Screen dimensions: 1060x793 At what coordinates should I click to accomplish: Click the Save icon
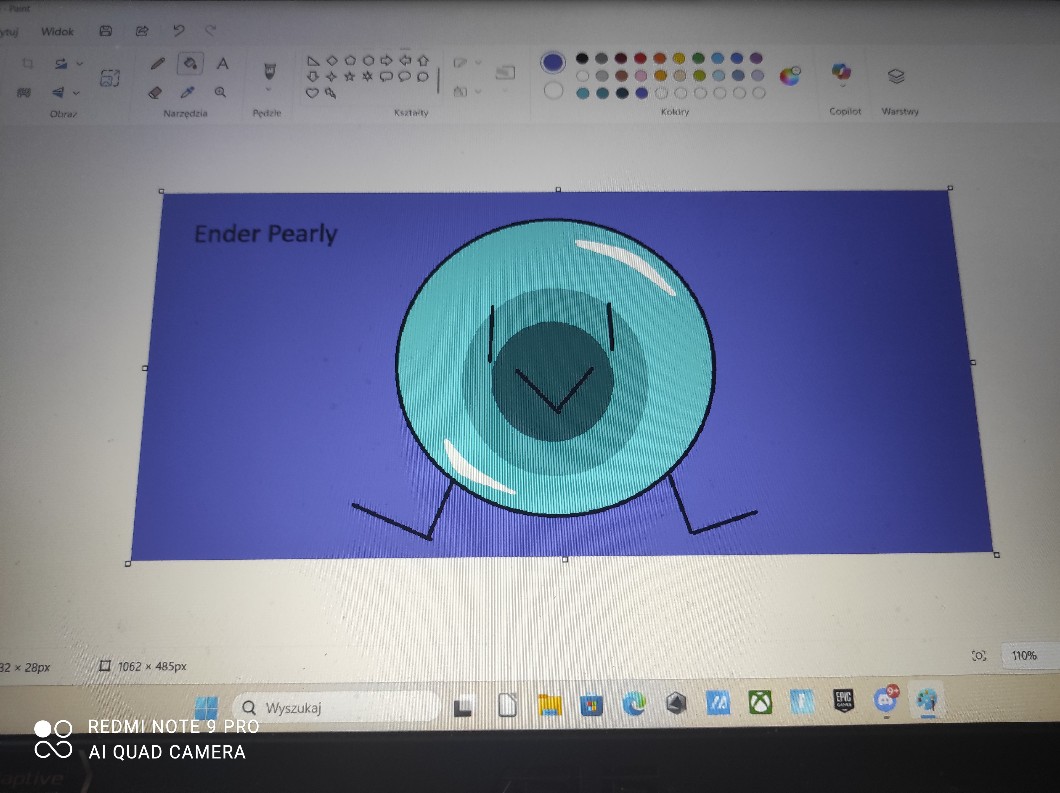point(106,31)
